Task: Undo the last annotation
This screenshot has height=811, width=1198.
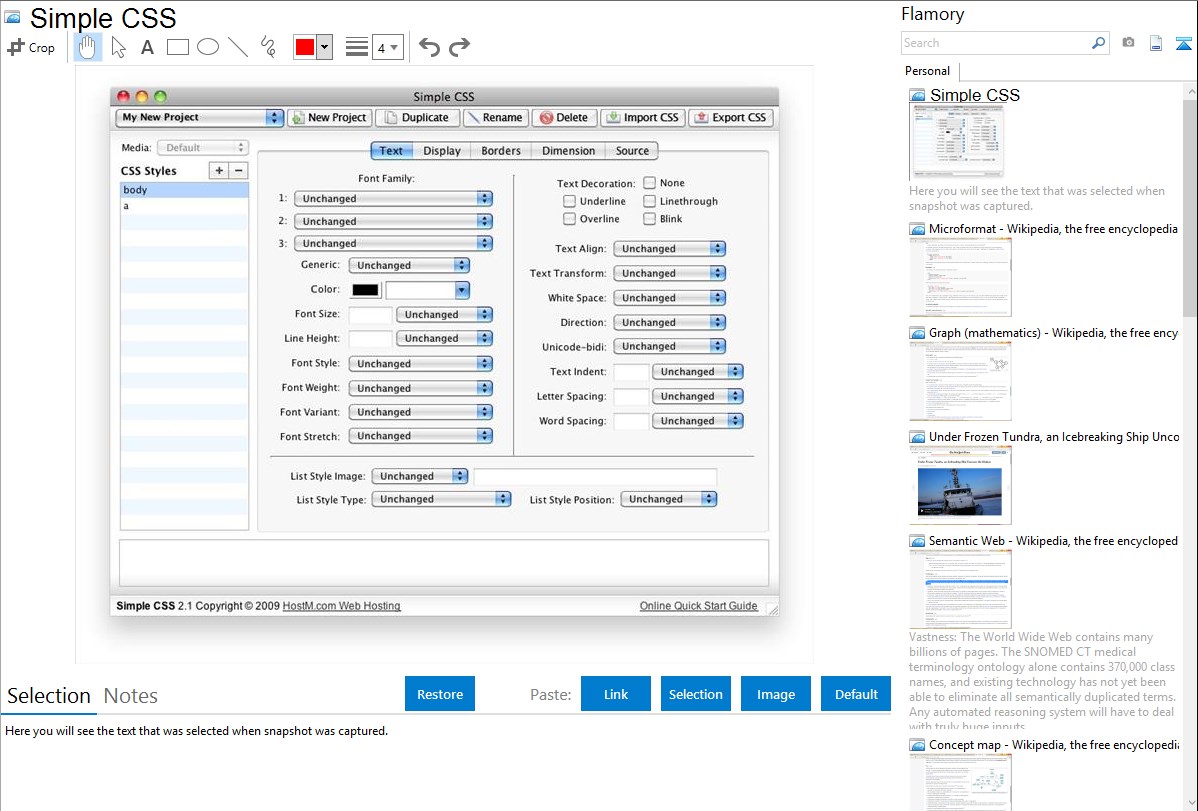Action: click(x=429, y=47)
